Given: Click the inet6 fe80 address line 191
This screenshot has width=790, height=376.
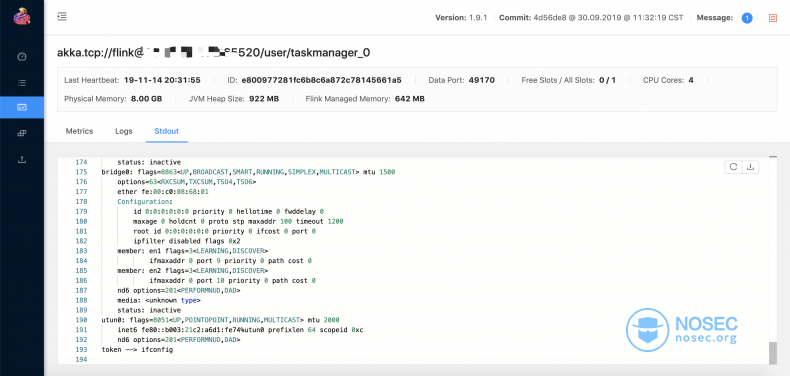Looking at the screenshot, I should [x=240, y=330].
